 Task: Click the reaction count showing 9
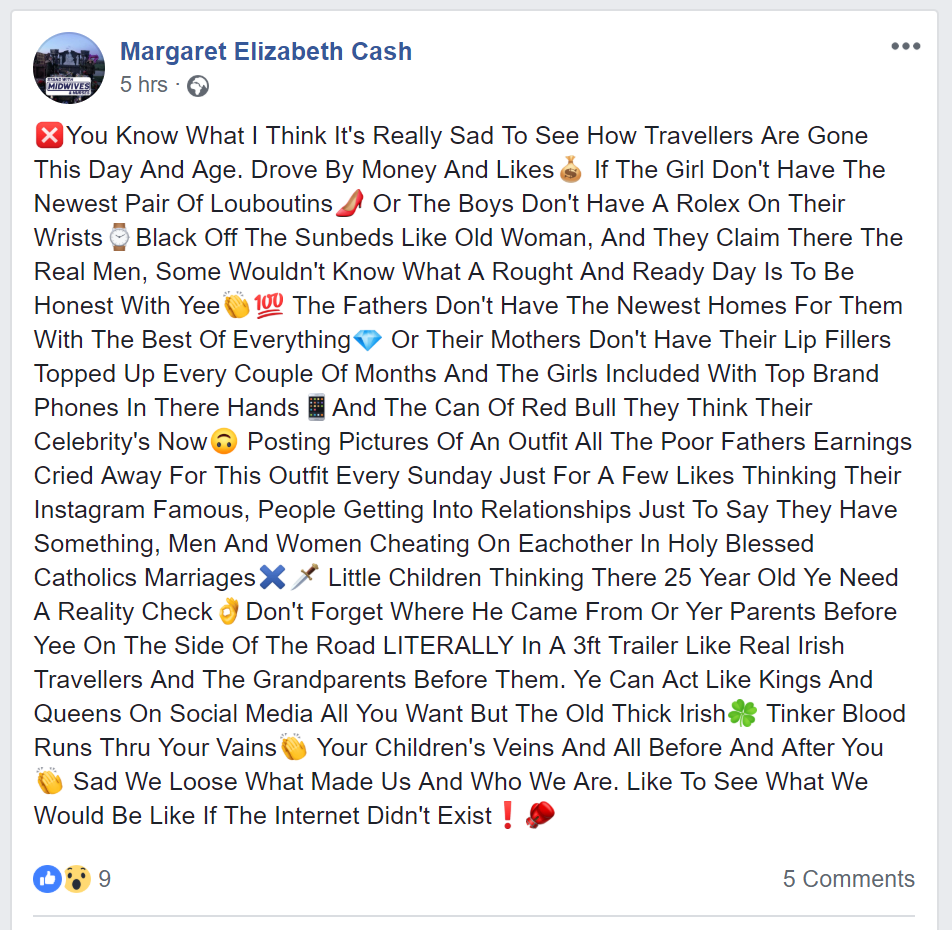pos(103,879)
